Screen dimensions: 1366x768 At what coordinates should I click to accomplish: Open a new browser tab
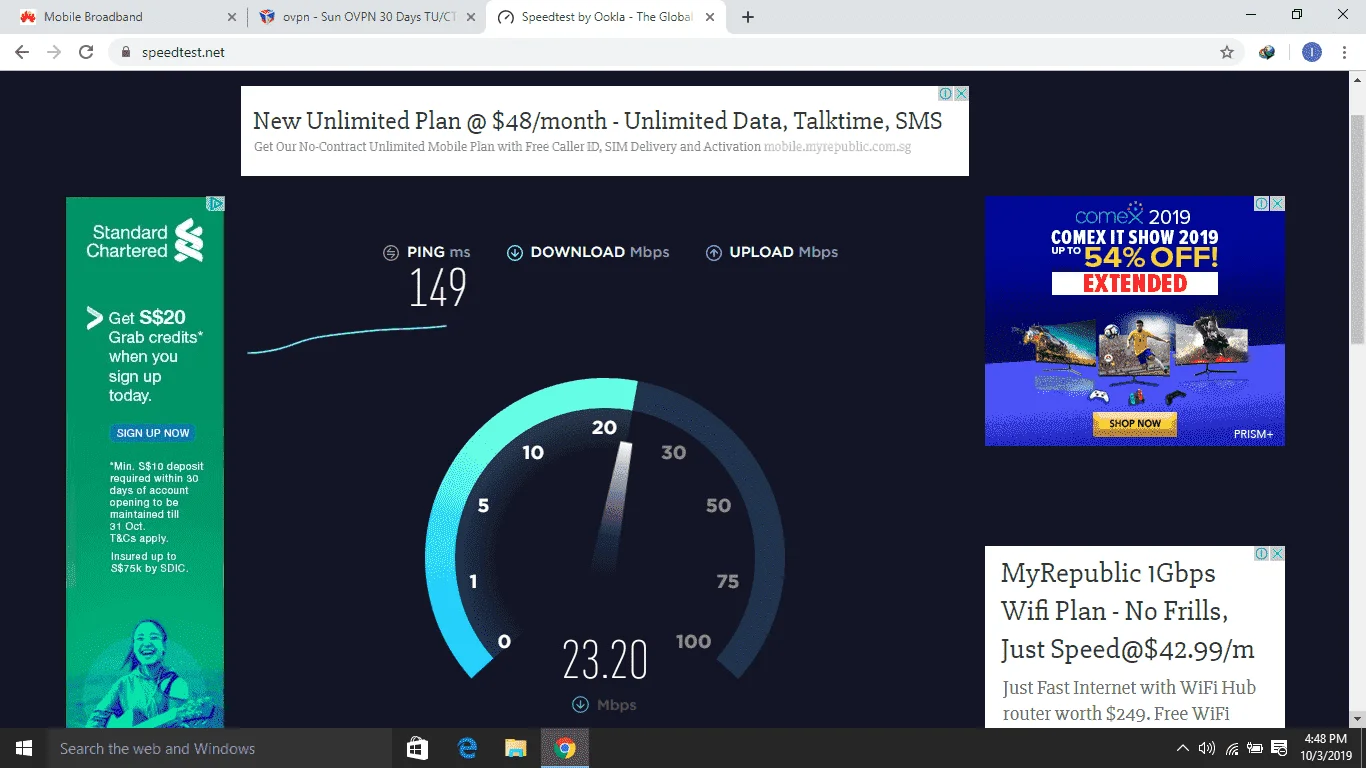point(747,17)
